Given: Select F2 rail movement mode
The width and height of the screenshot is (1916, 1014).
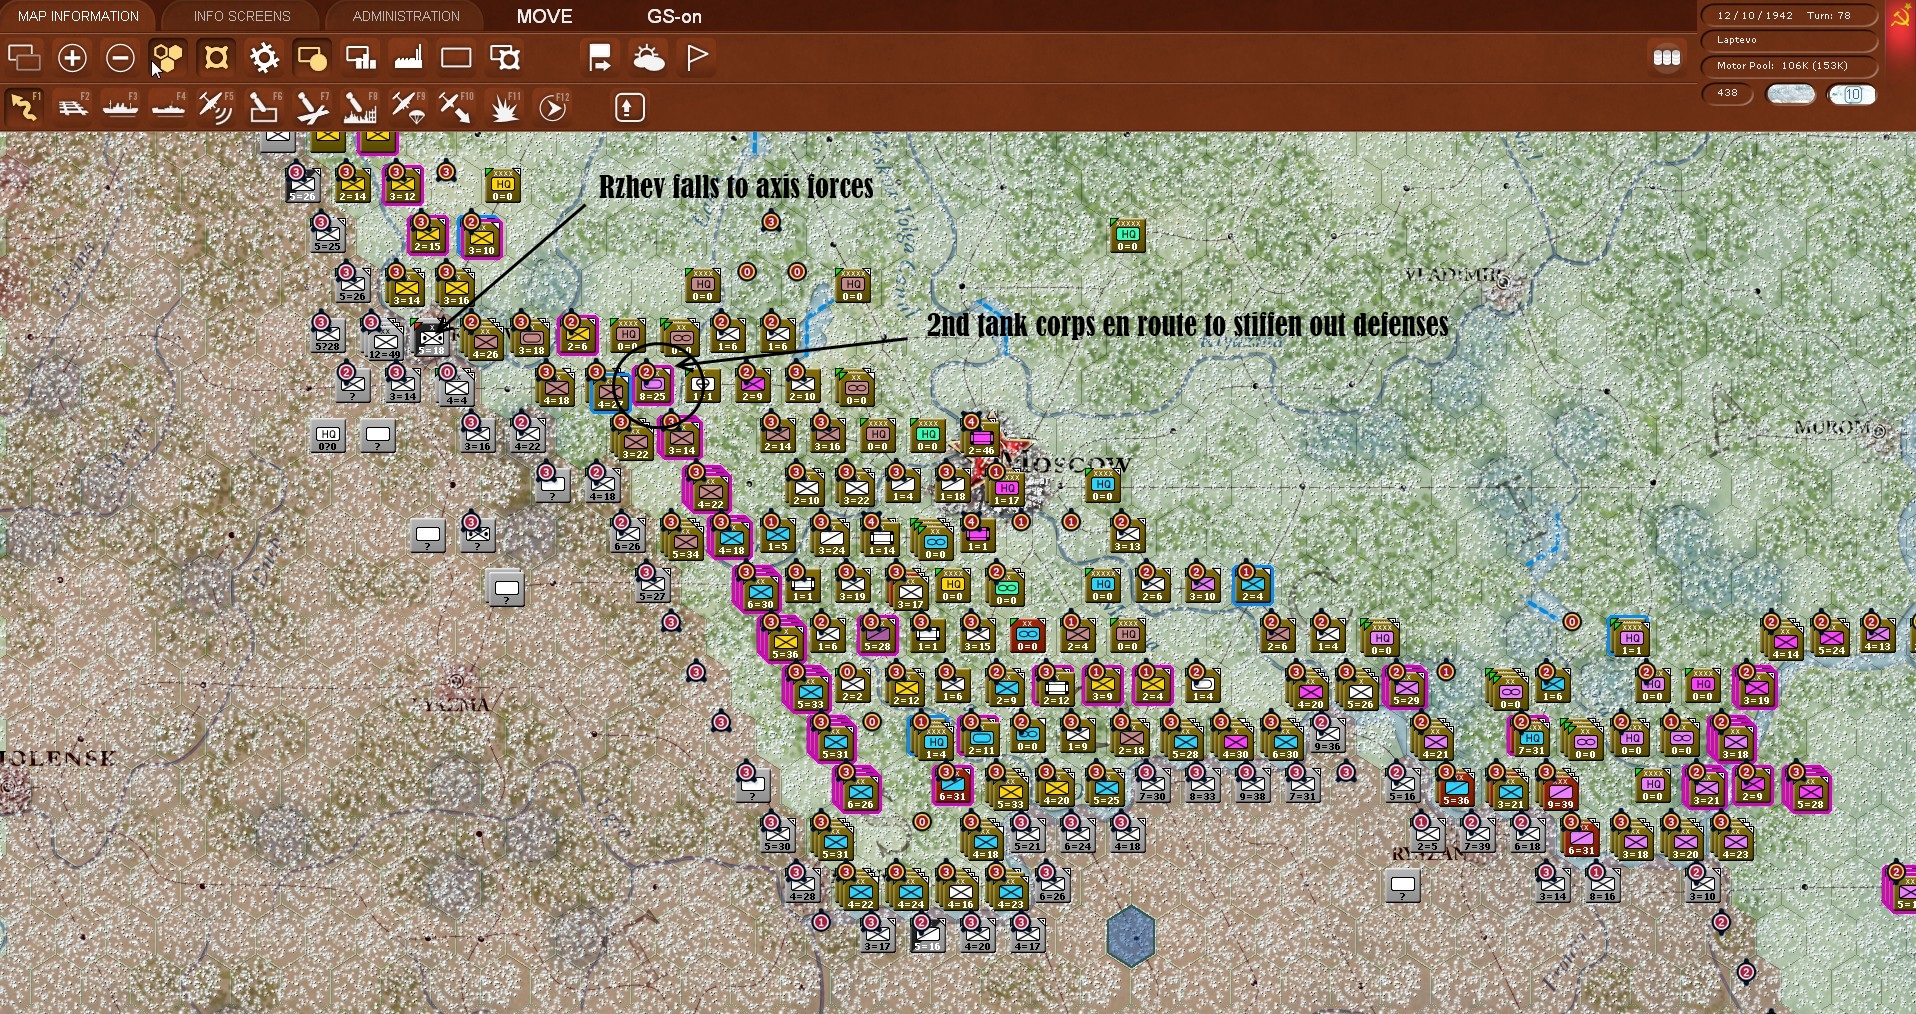Looking at the screenshot, I should tap(72, 107).
